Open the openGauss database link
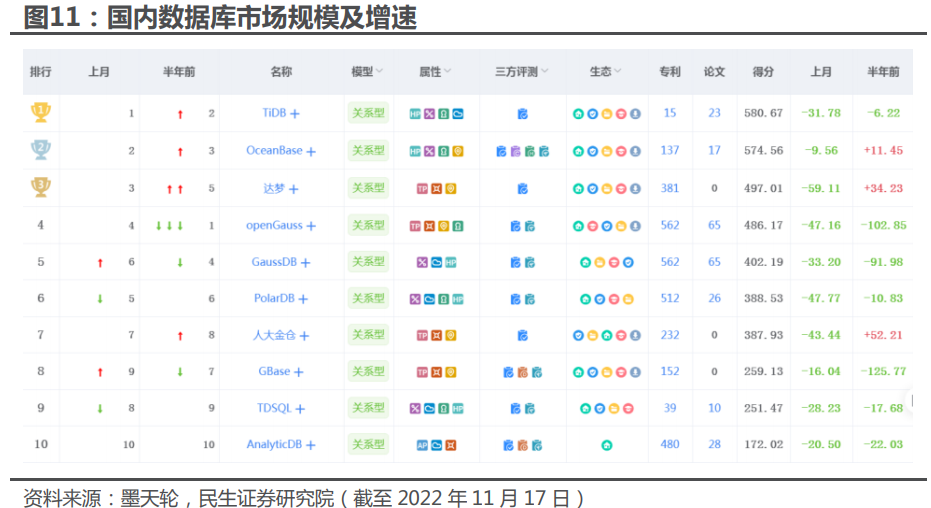Image resolution: width=931 pixels, height=508 pixels. pyautogui.click(x=274, y=225)
